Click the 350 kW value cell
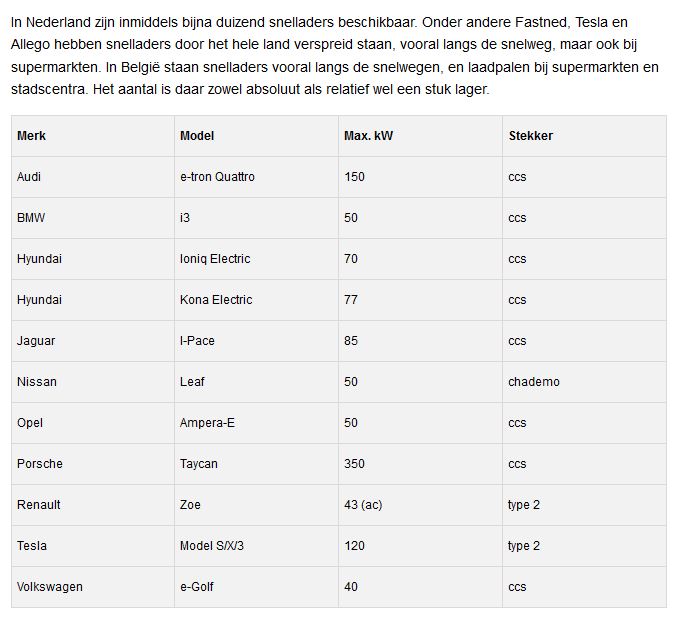 [354, 464]
